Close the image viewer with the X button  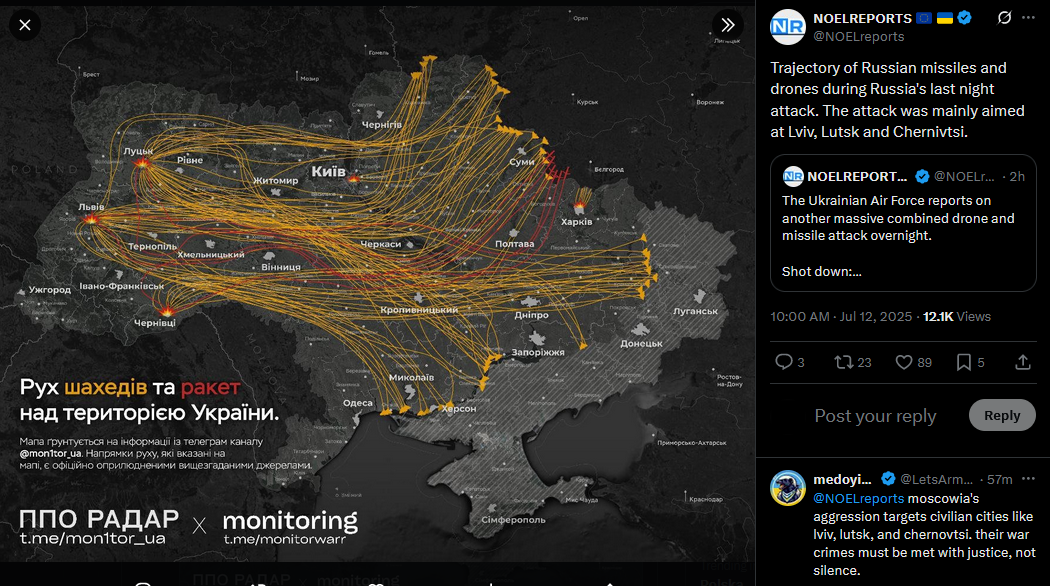click(x=25, y=25)
